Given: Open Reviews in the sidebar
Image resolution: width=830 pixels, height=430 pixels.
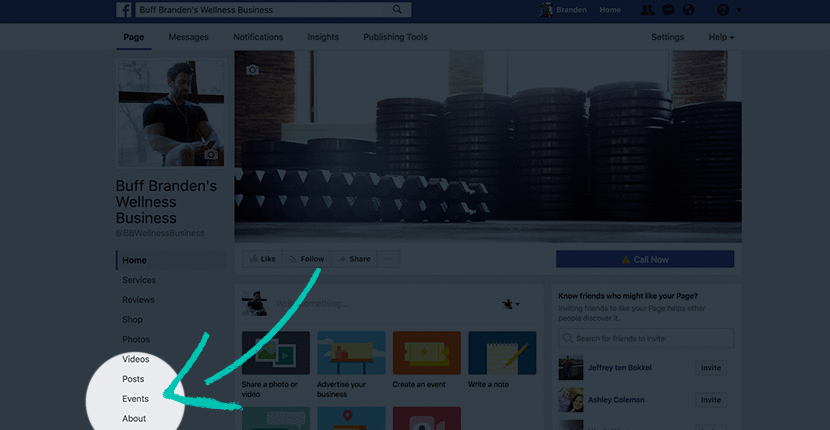Looking at the screenshot, I should tap(138, 300).
